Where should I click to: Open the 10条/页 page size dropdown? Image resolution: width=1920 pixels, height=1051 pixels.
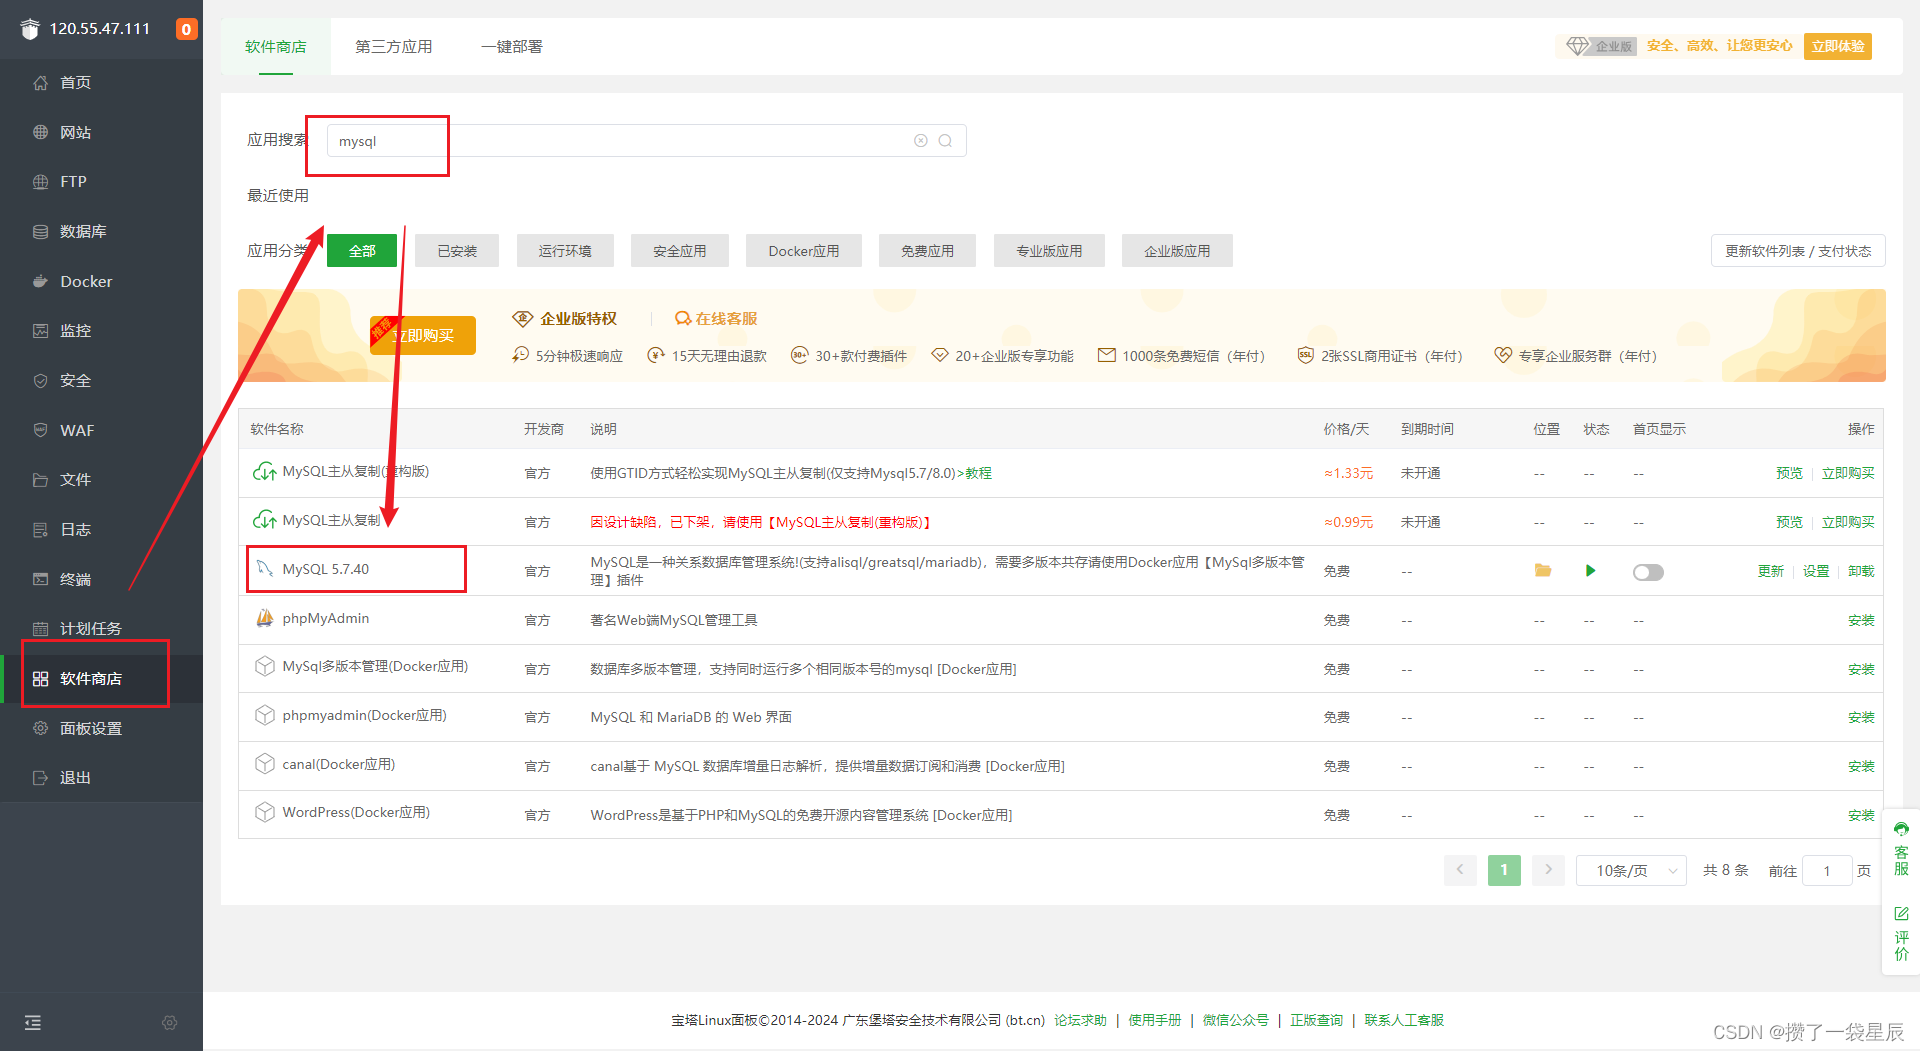[1631, 871]
